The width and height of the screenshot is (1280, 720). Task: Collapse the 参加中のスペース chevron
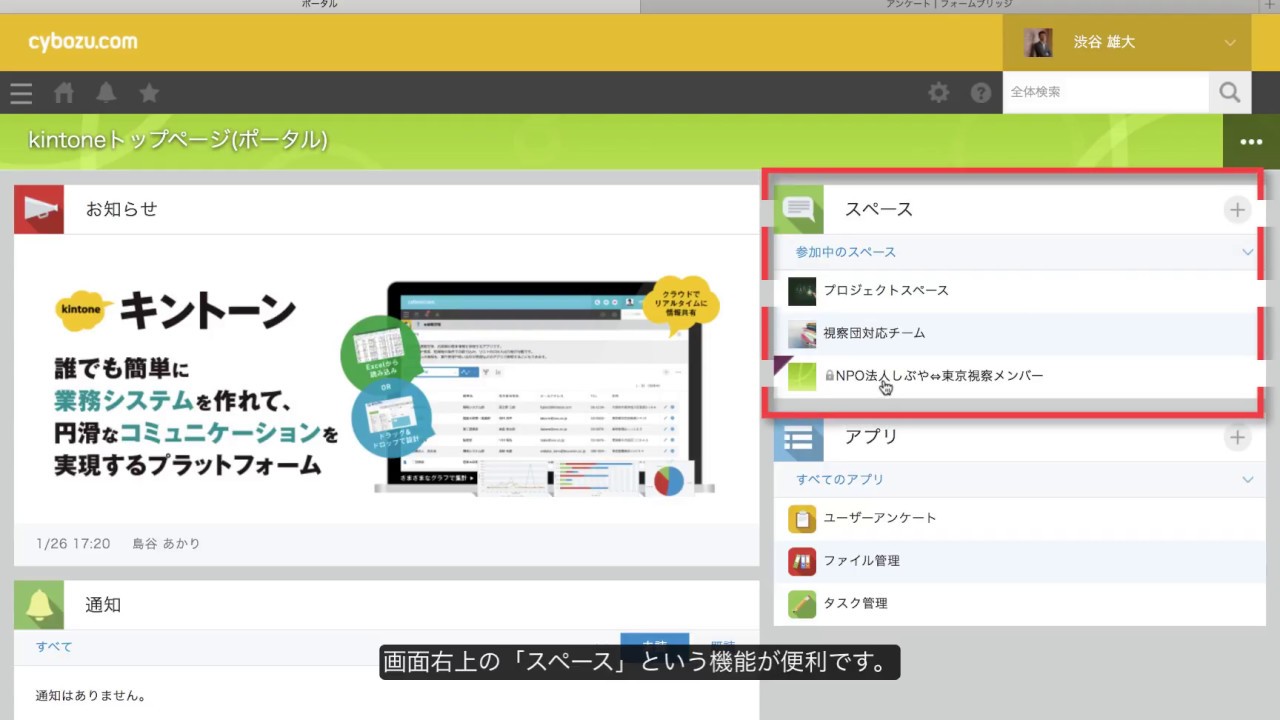(x=1247, y=252)
